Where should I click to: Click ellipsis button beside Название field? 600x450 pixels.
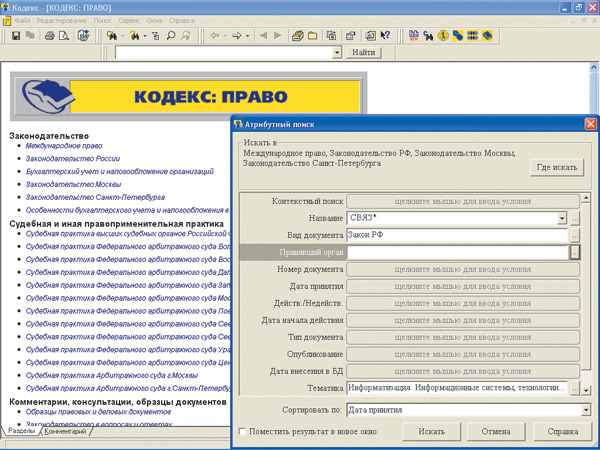tap(575, 218)
